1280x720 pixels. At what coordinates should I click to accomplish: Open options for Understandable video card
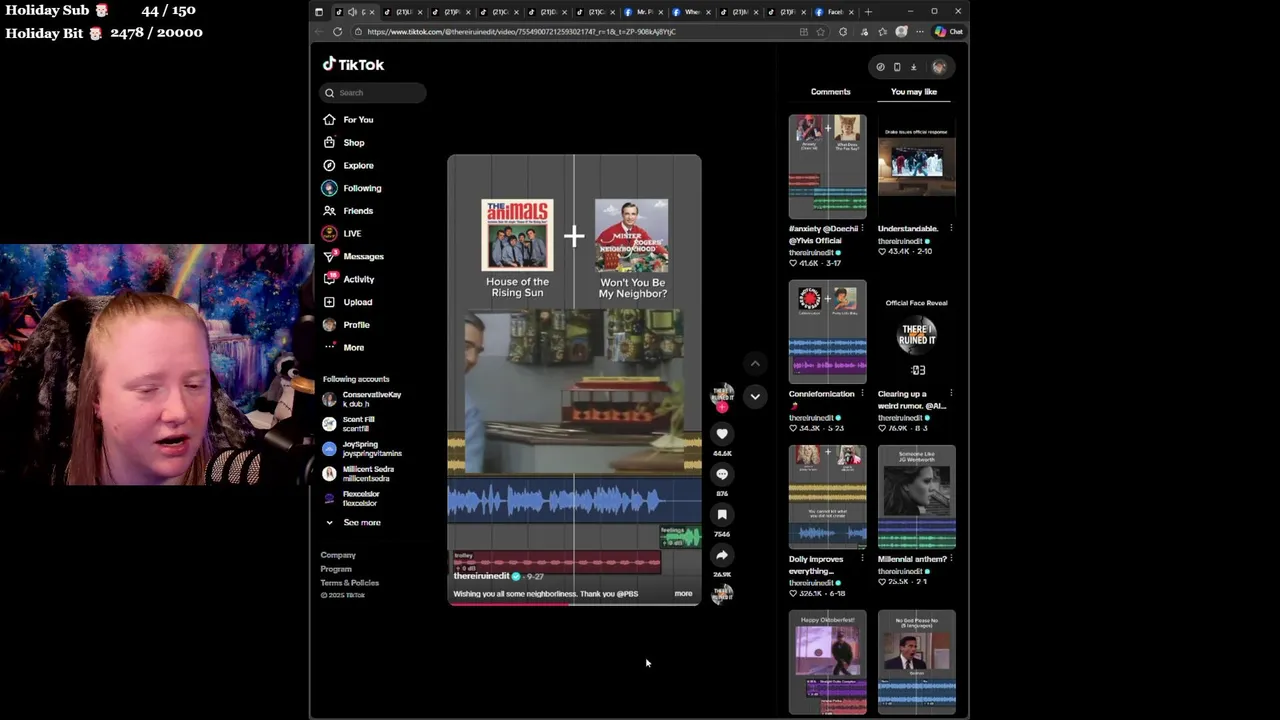click(x=951, y=229)
